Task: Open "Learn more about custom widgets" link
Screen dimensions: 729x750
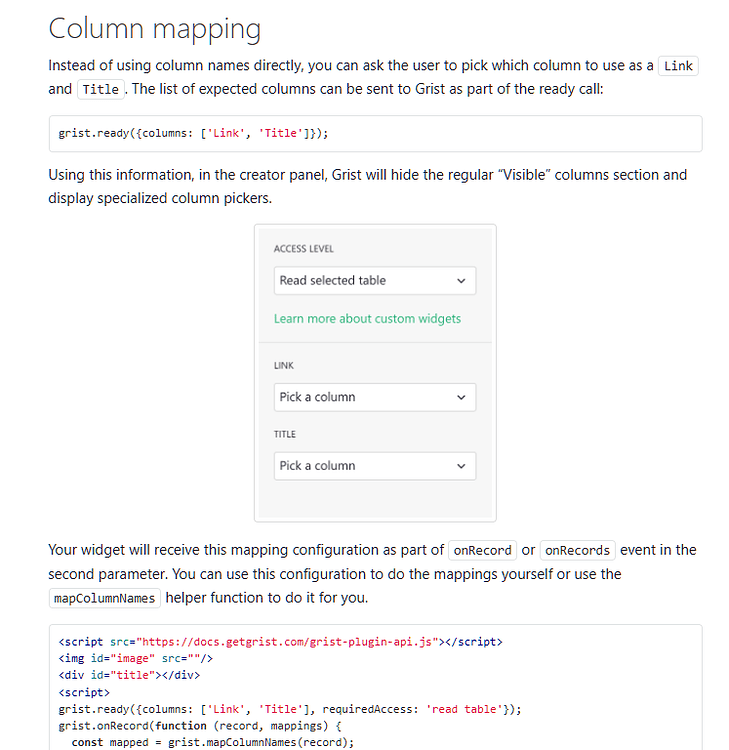Action: point(367,319)
